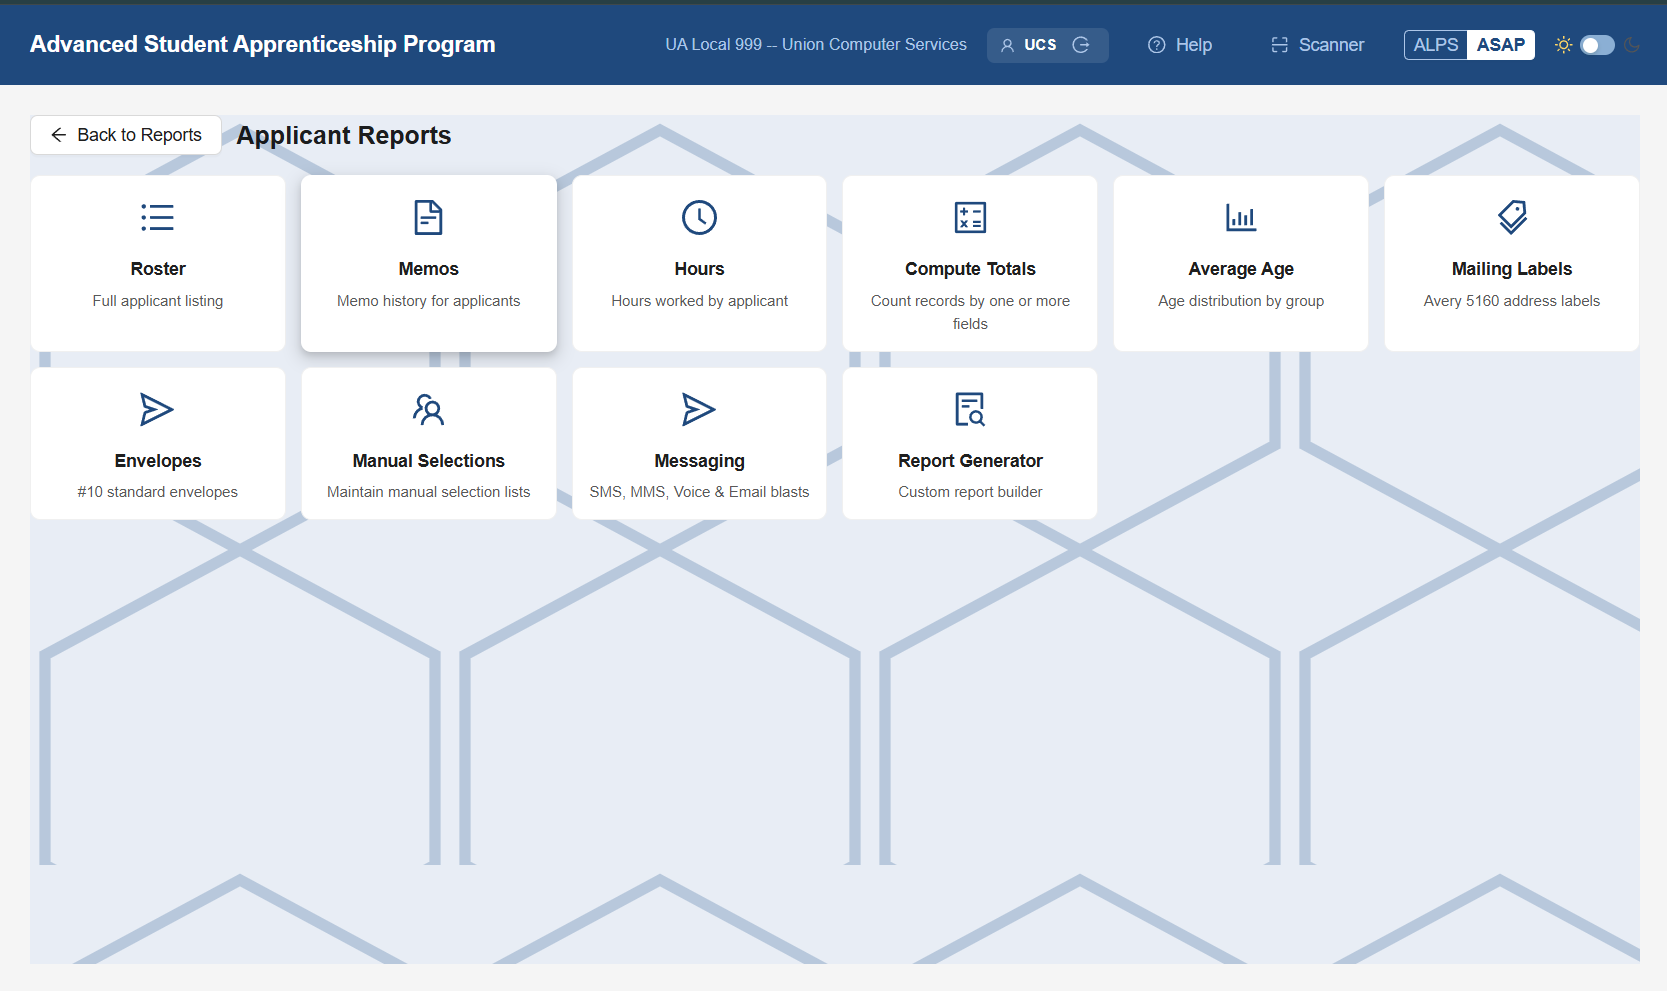Click the sun light-mode icon
This screenshot has width=1667, height=991.
(1564, 45)
